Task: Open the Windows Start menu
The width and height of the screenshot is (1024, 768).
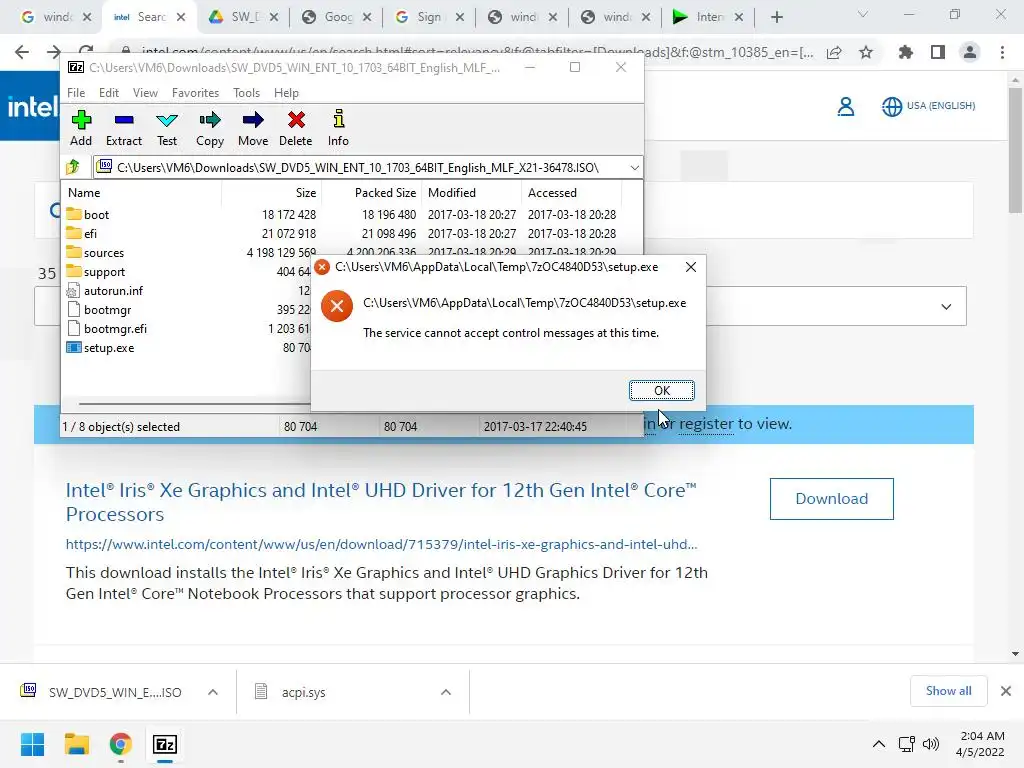Action: [32, 744]
